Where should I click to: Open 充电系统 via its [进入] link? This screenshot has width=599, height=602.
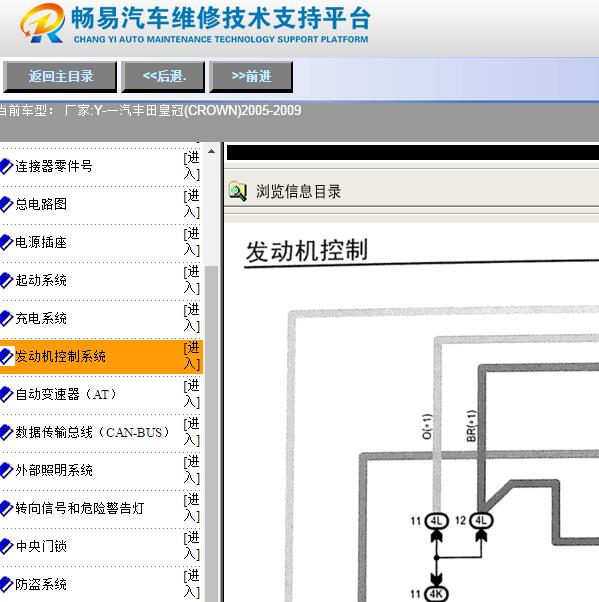tap(192, 318)
